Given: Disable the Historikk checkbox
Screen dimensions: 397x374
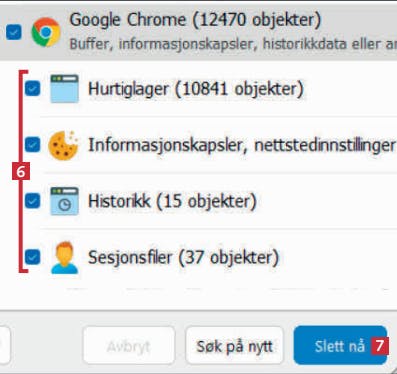Looking at the screenshot, I should 33,201.
